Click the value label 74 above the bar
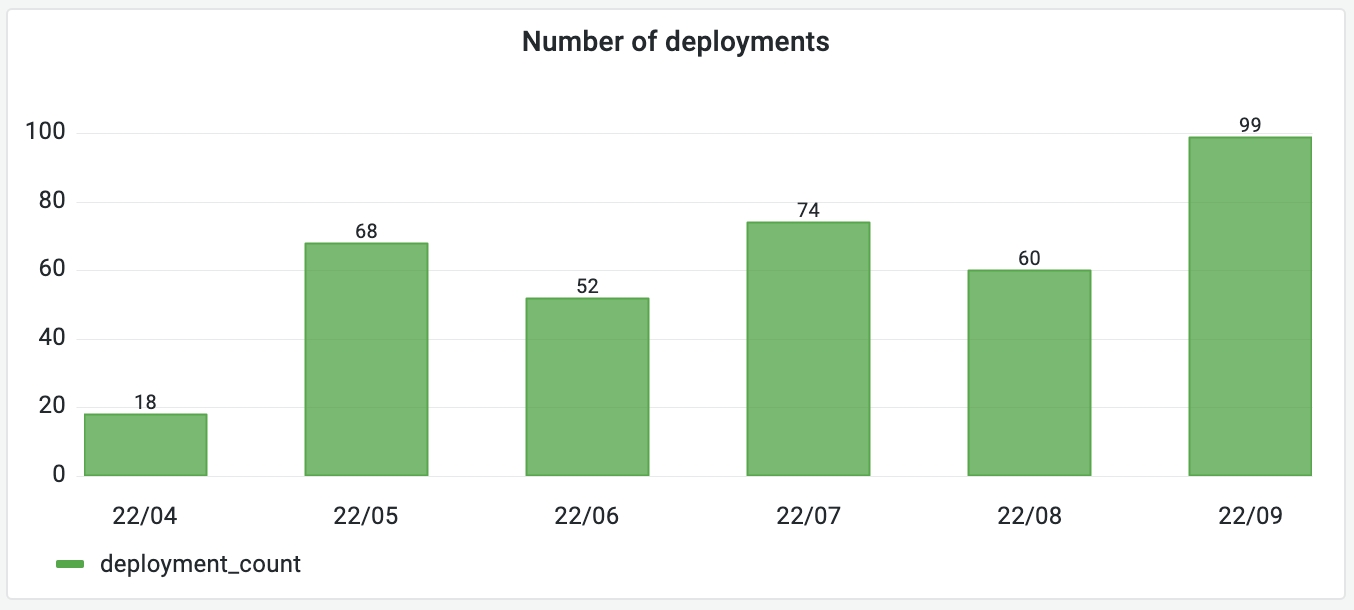The width and height of the screenshot is (1354, 610). pos(808,210)
